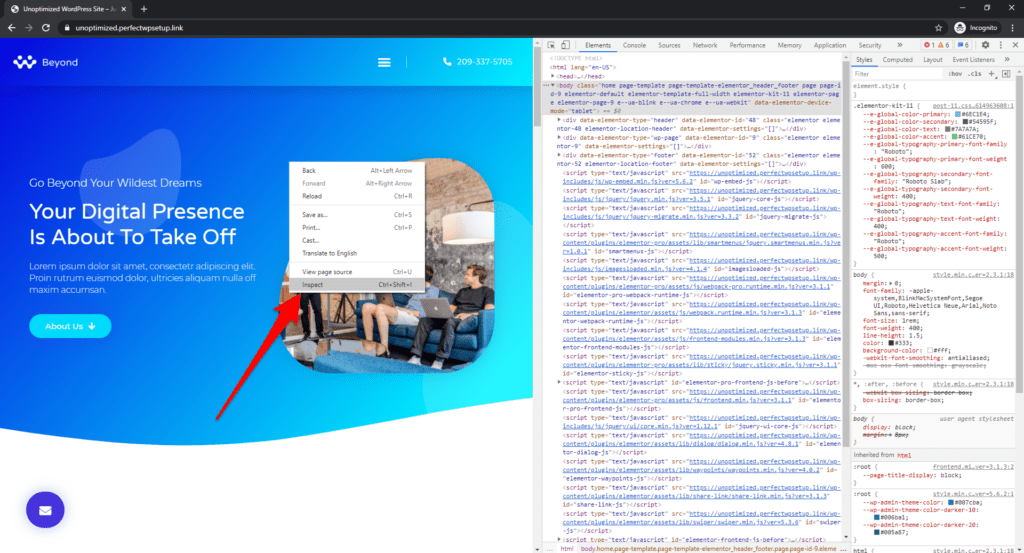
Task: Toggle the device toolbar in DevTools
Action: [566, 45]
